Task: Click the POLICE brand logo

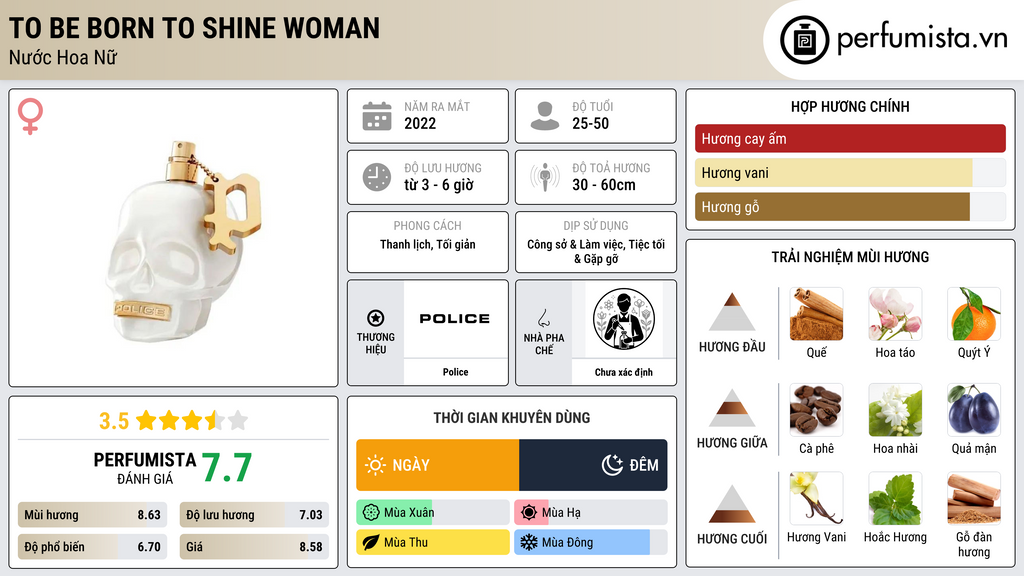Action: pos(455,319)
